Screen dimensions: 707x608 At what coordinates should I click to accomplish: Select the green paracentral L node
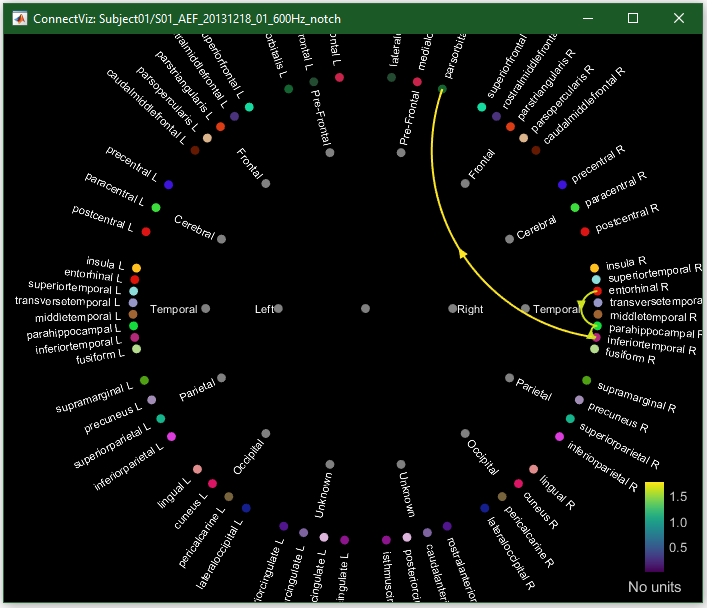click(x=156, y=207)
